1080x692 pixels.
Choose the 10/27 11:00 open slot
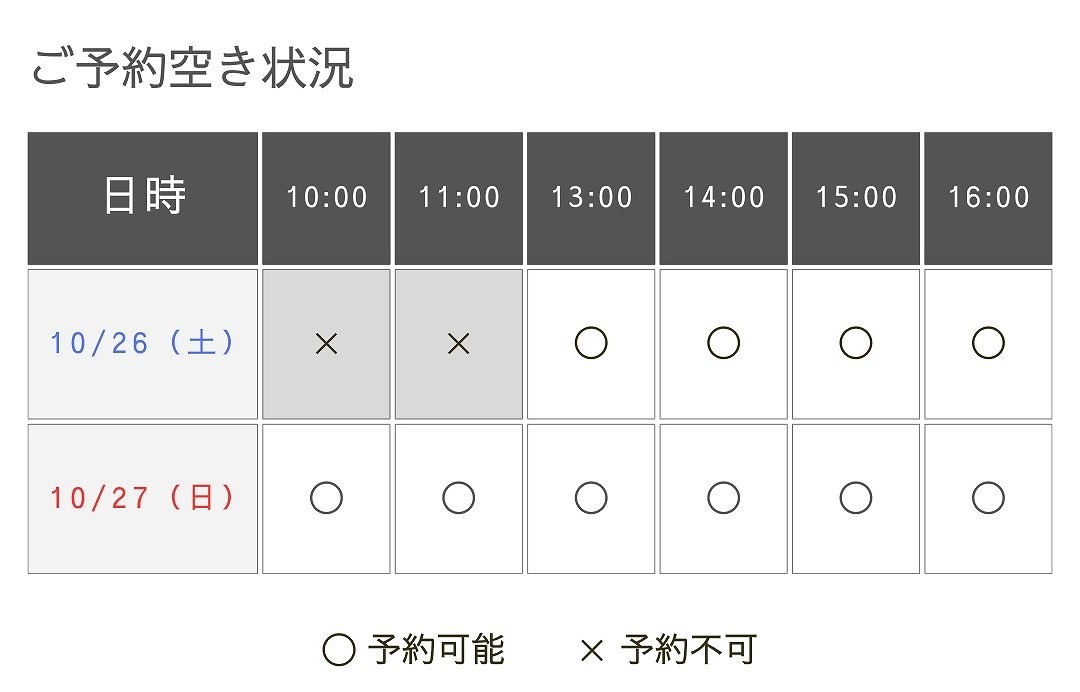point(459,498)
